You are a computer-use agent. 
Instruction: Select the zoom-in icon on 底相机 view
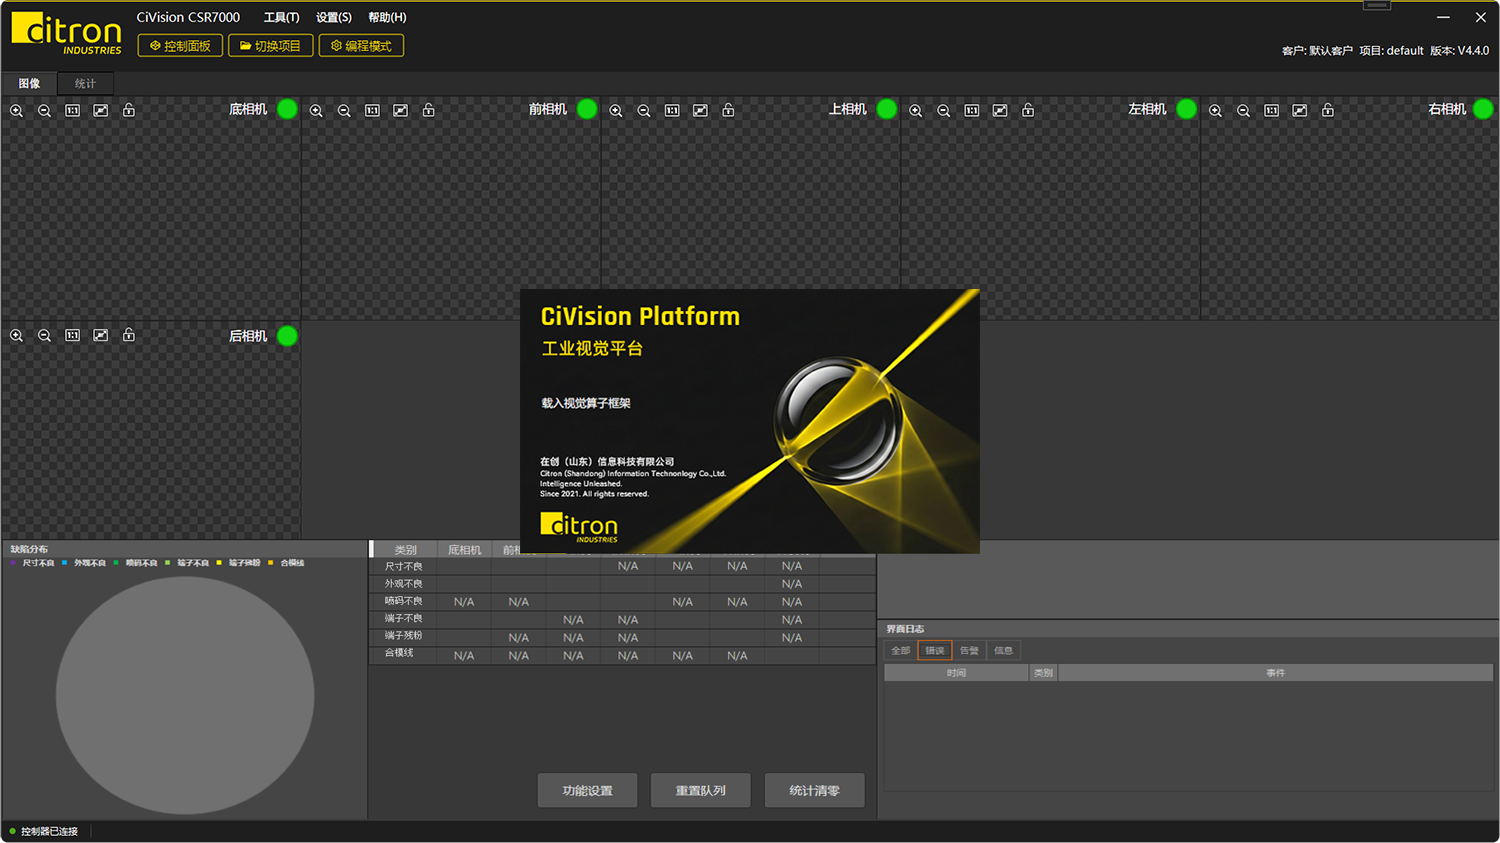pyautogui.click(x=16, y=110)
